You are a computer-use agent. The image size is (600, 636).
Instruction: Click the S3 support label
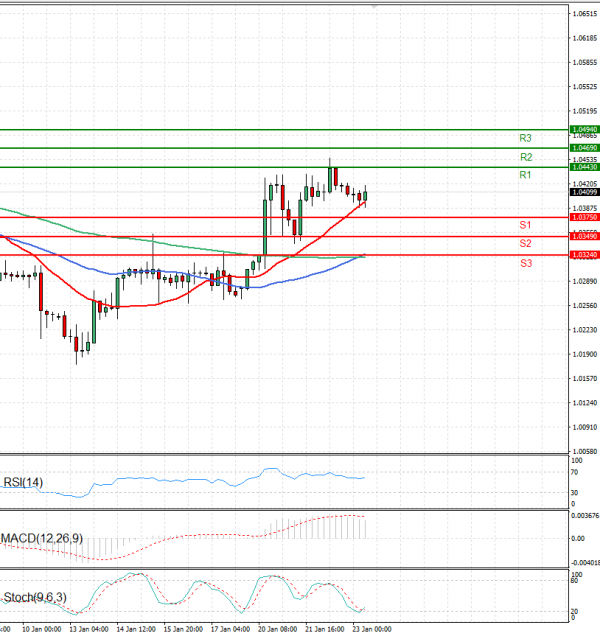coord(526,263)
